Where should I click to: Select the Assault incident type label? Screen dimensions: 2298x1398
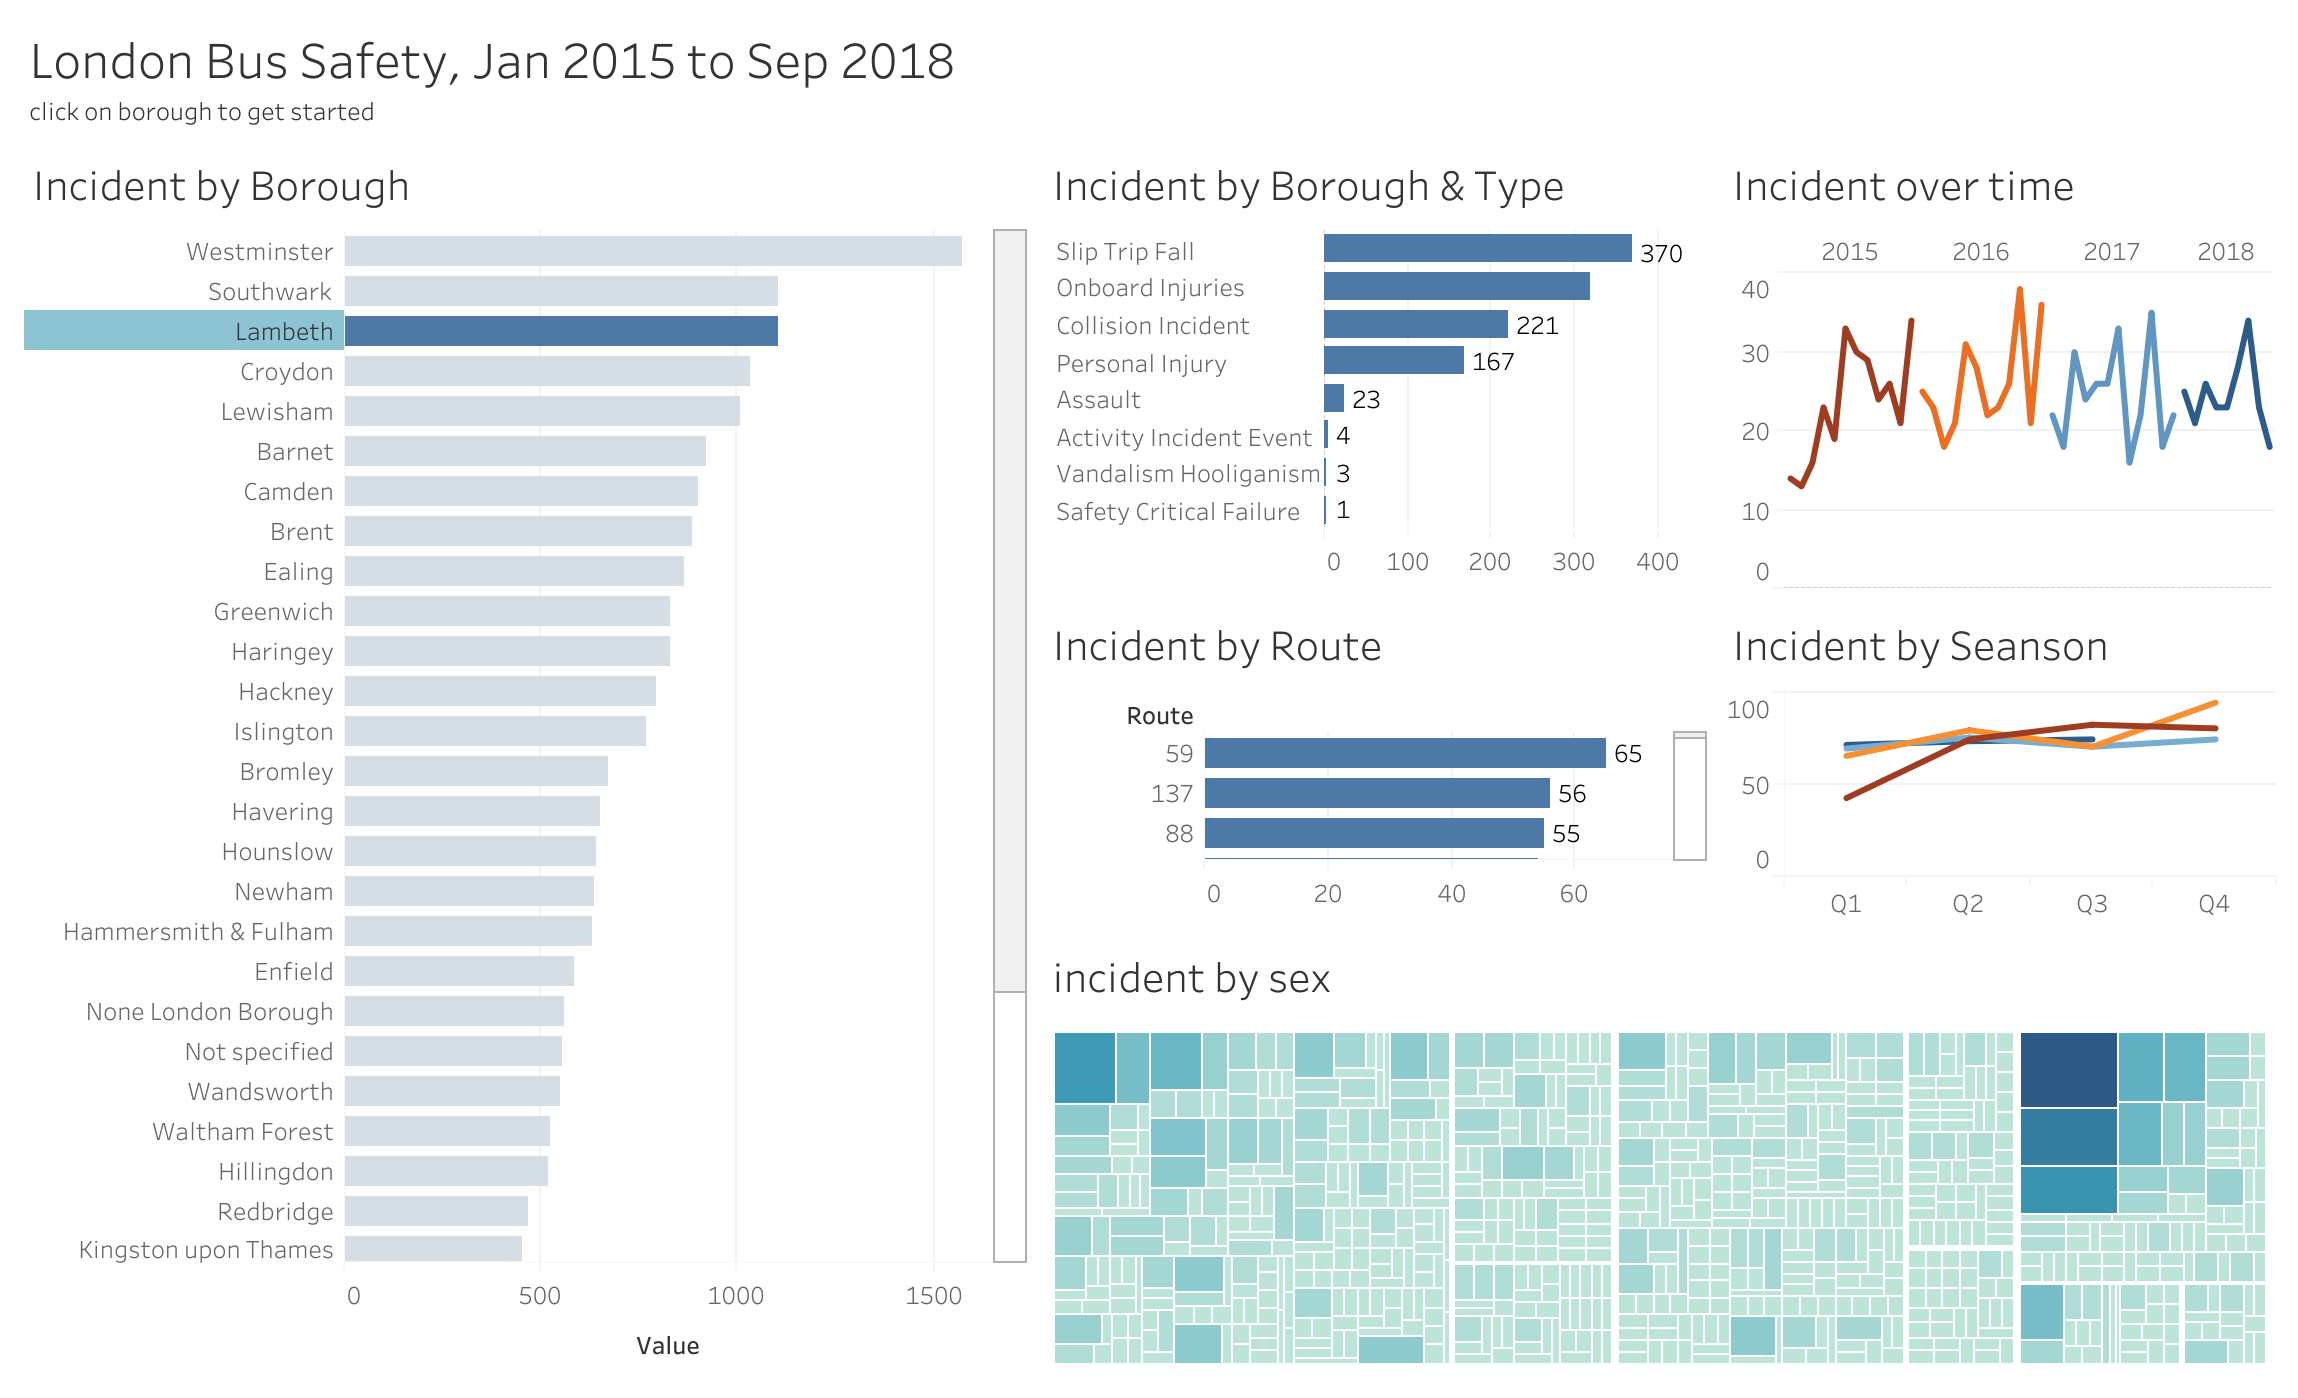(1098, 400)
